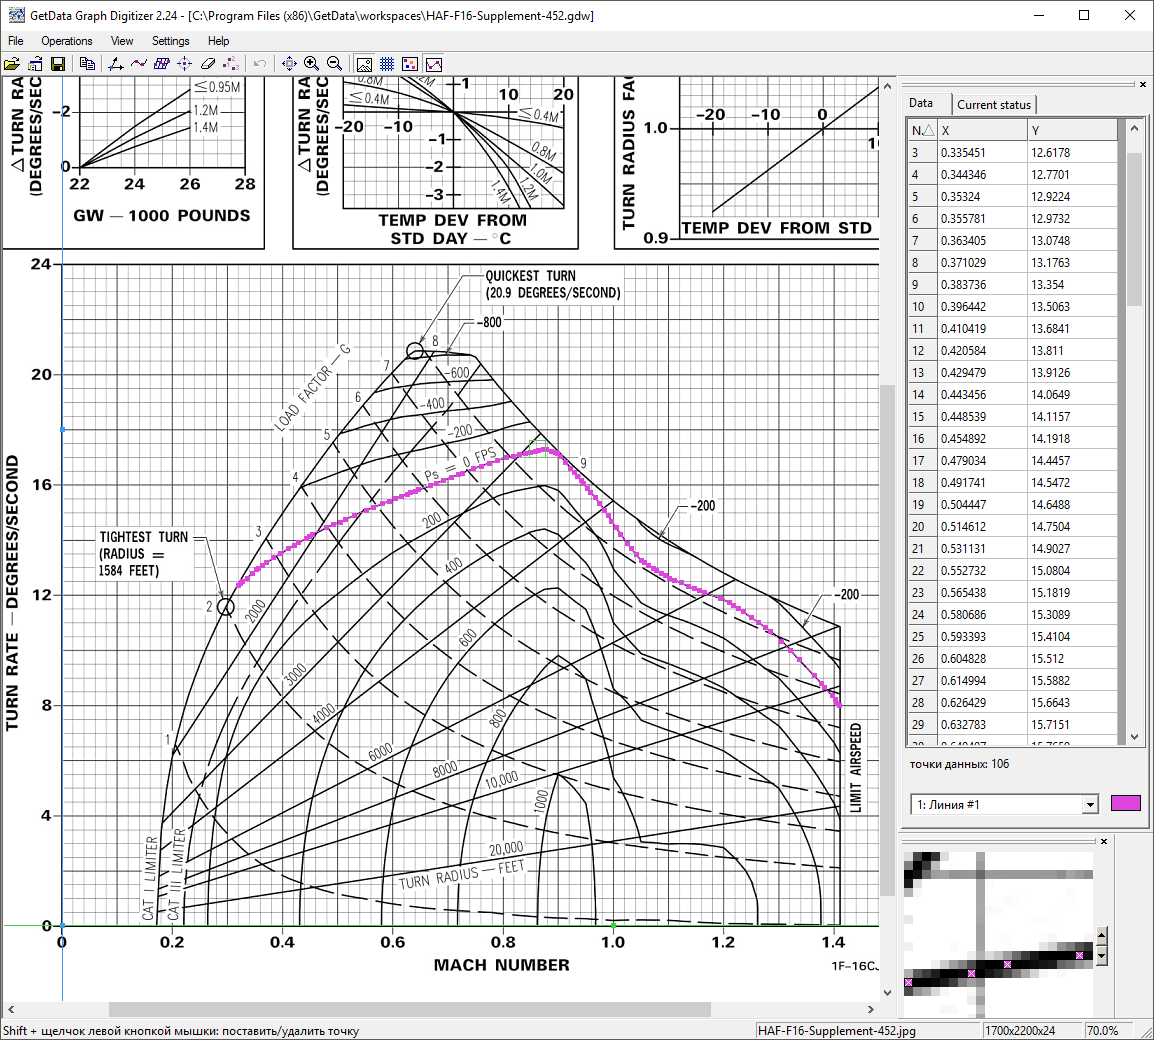The image size is (1154, 1040).
Task: Activate the Auto Trace Lines tool
Action: point(138,64)
